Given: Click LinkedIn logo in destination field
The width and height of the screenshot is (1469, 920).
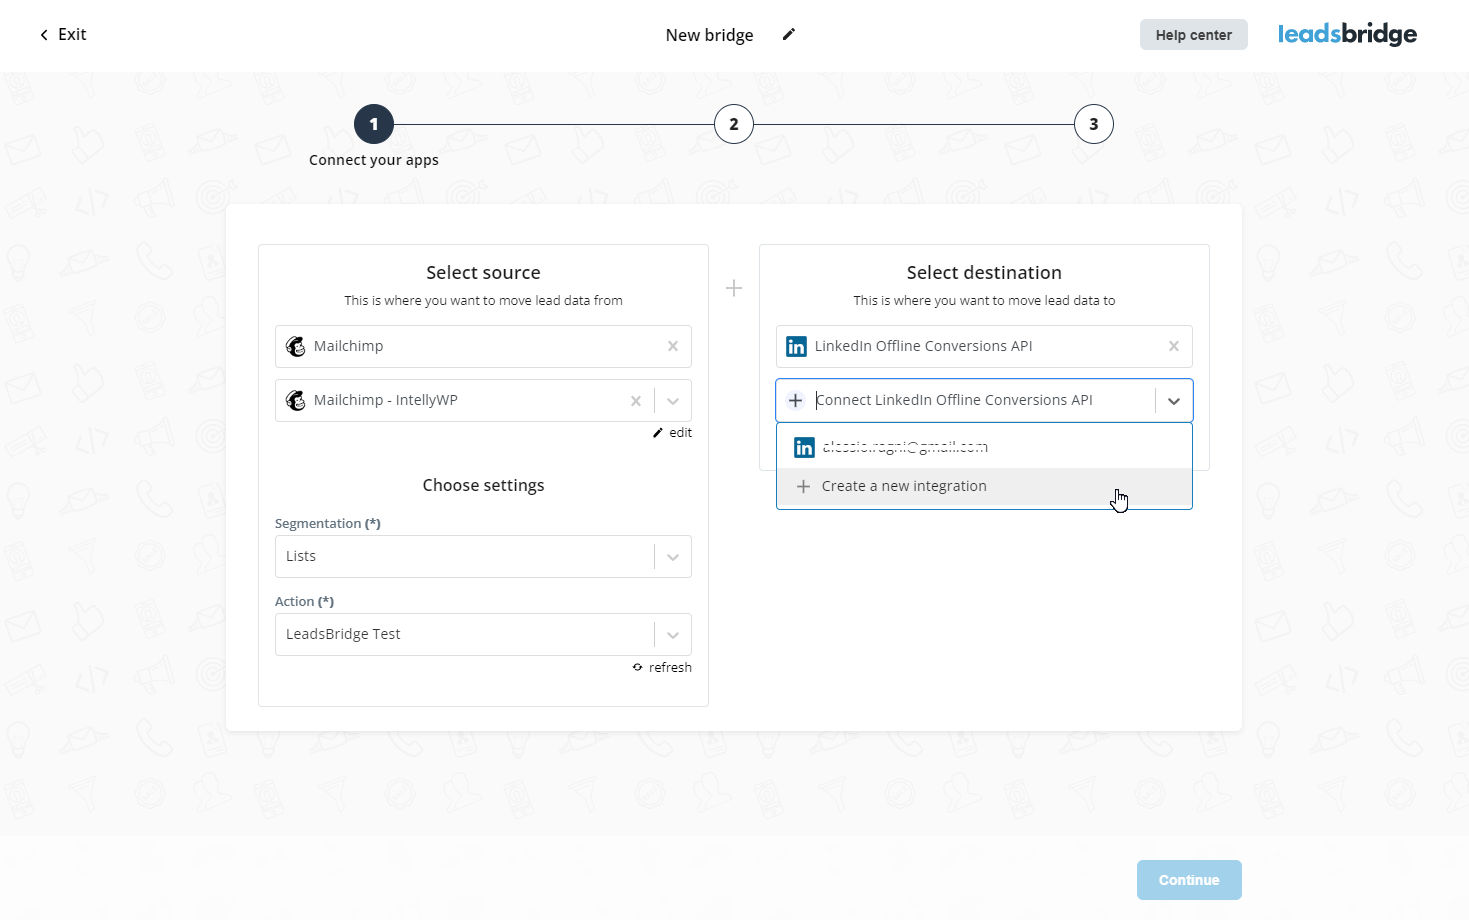Looking at the screenshot, I should (x=796, y=346).
